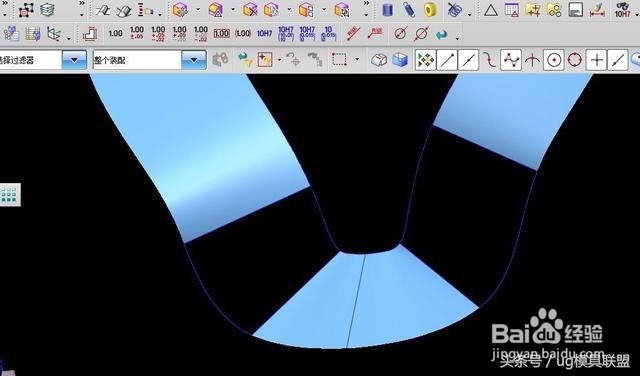Image resolution: width=640 pixels, height=376 pixels.
Task: Click the green stacked layers icon
Action: pos(48,10)
